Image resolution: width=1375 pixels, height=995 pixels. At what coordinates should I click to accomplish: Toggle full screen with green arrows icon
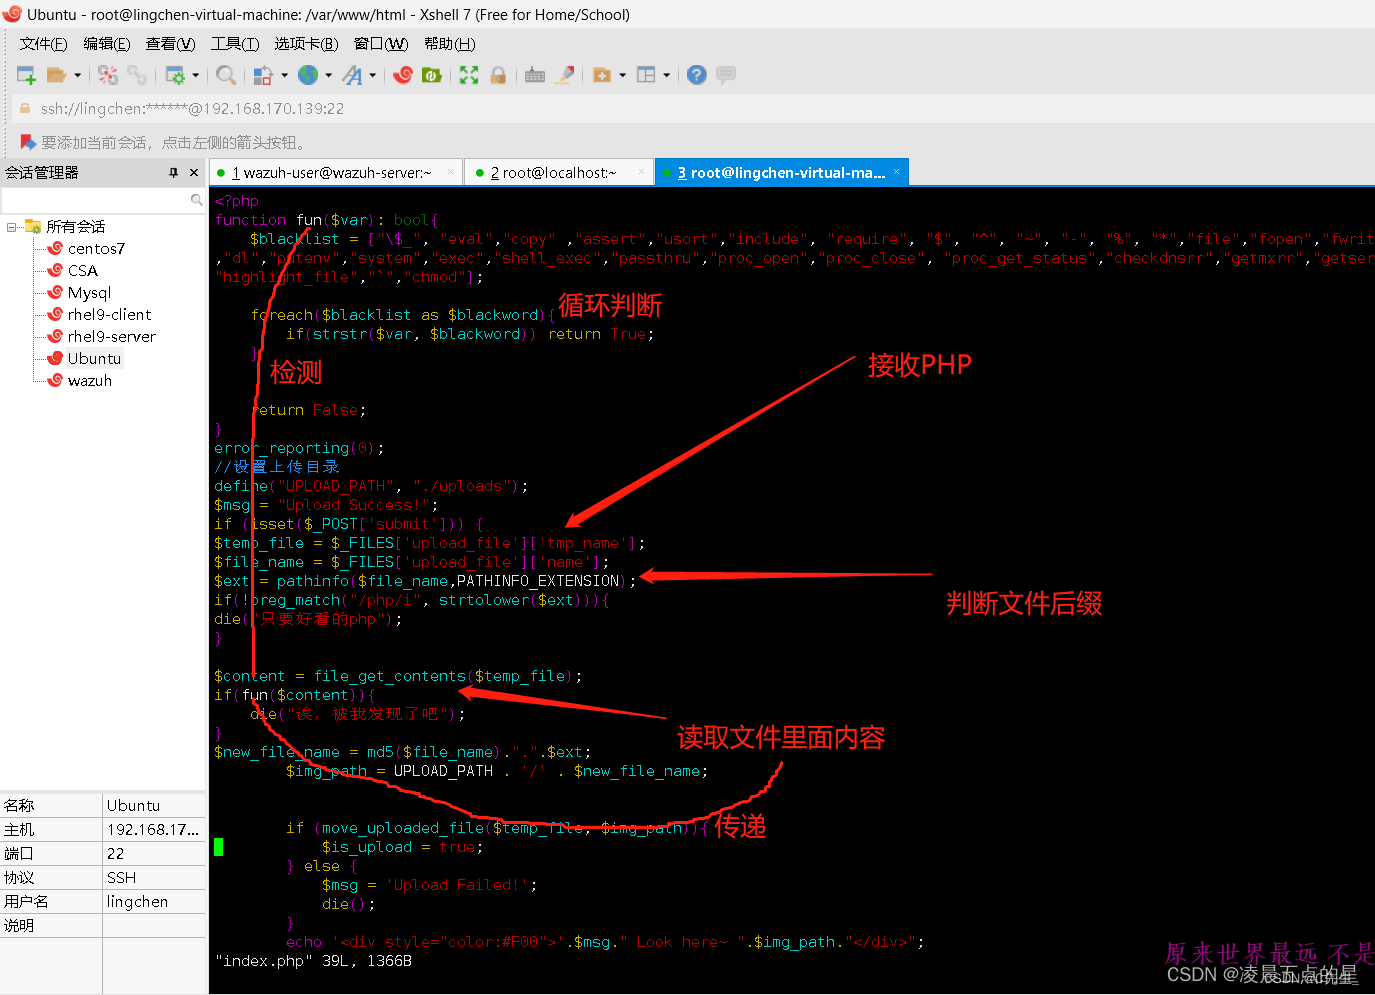[x=469, y=75]
